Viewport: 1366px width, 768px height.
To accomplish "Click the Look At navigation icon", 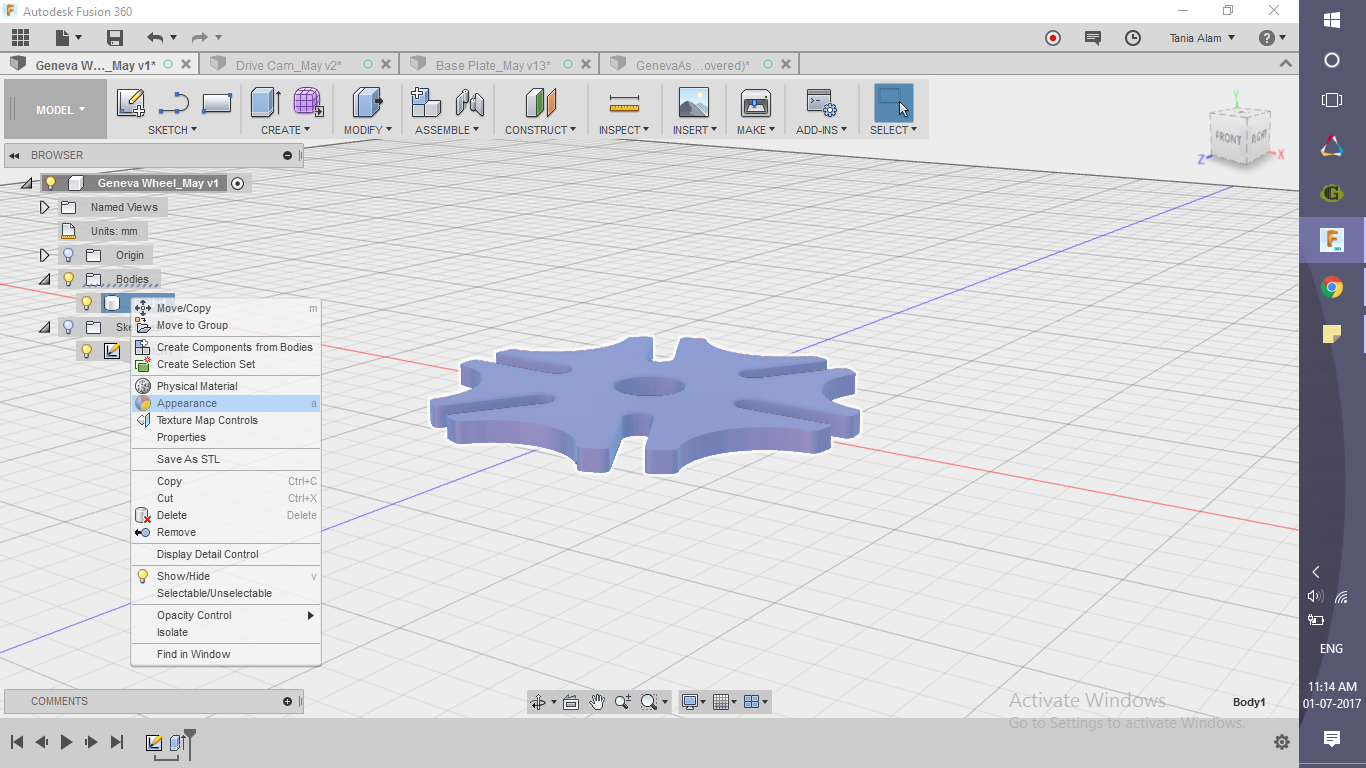I will pyautogui.click(x=571, y=702).
